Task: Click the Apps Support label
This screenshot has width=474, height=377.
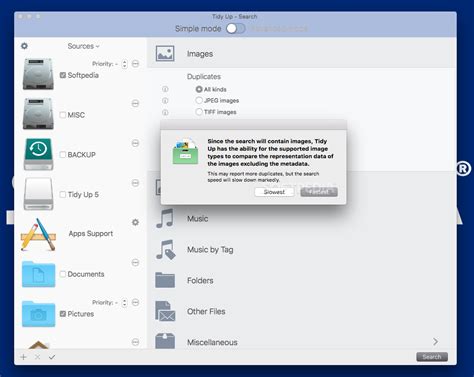Action: 91,234
